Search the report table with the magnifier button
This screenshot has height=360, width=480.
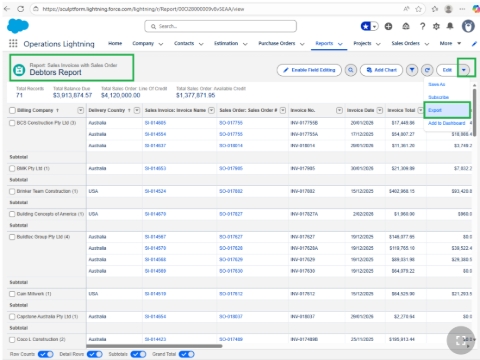(351, 70)
